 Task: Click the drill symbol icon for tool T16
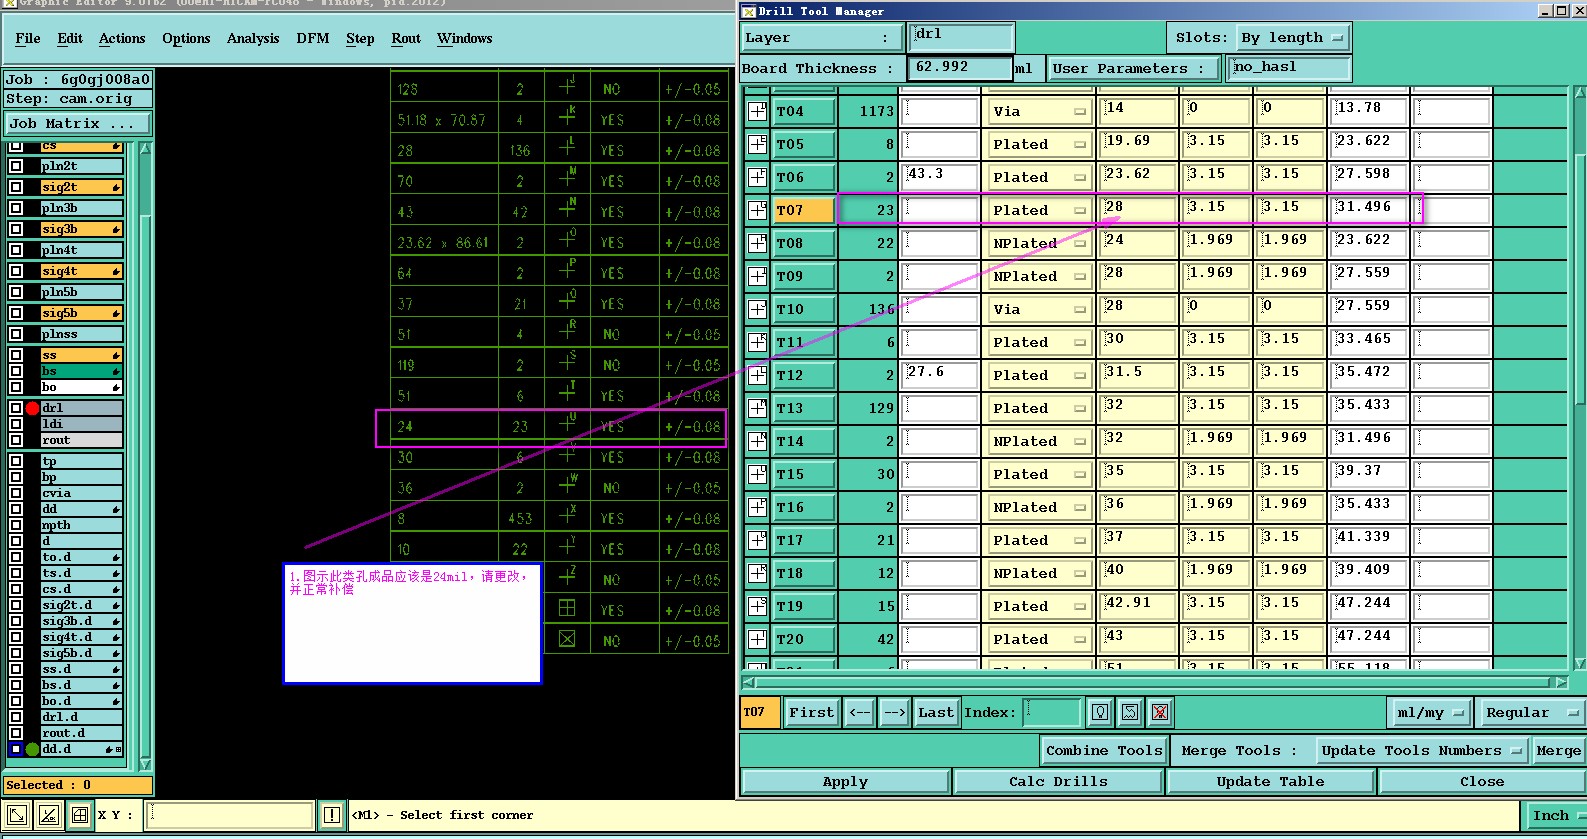coord(758,507)
